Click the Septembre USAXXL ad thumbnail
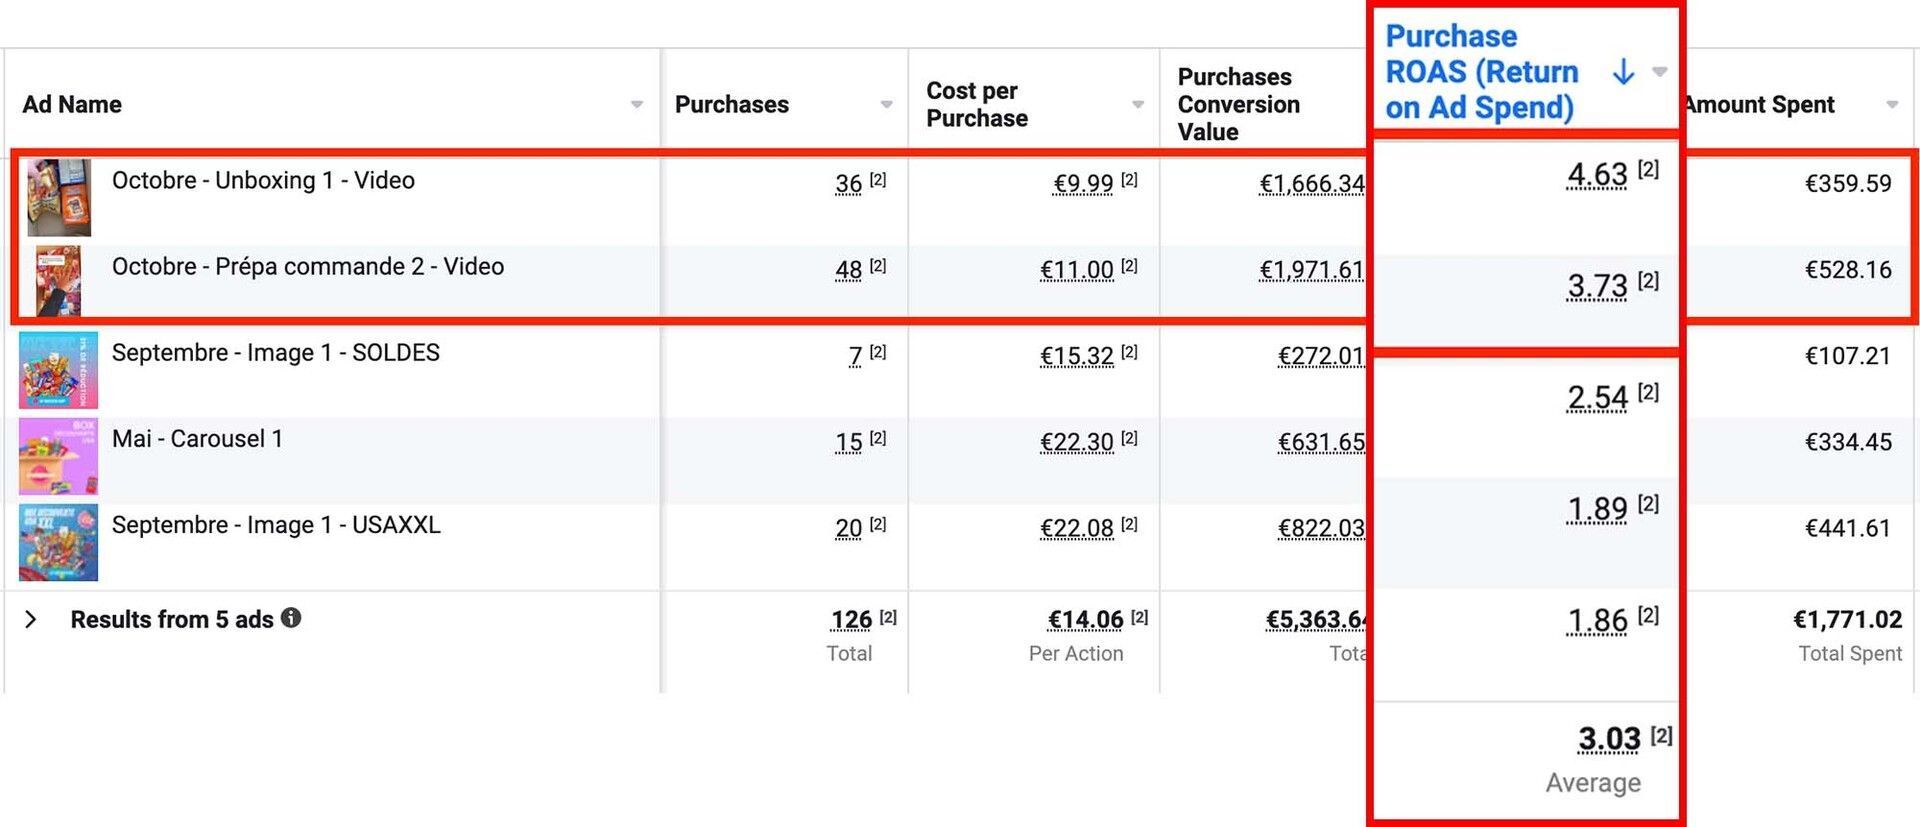Viewport: 1920px width, 827px height. (58, 542)
